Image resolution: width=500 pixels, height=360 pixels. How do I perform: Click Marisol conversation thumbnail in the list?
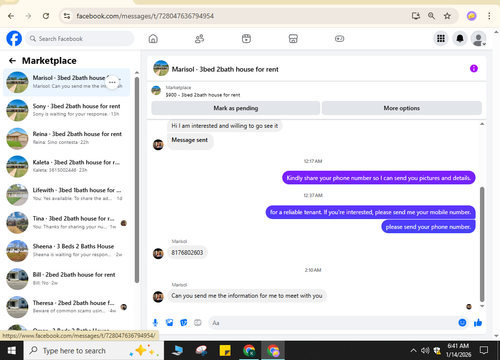click(x=17, y=82)
